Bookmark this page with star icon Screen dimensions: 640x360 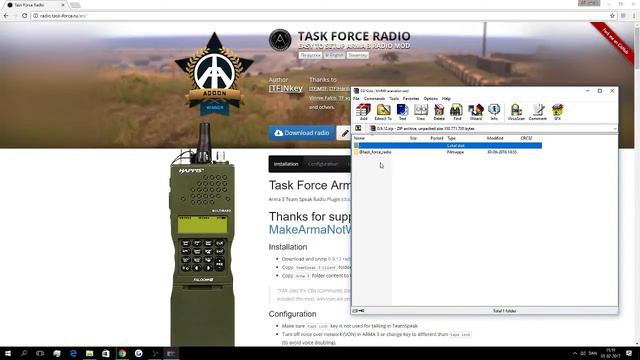click(612, 16)
